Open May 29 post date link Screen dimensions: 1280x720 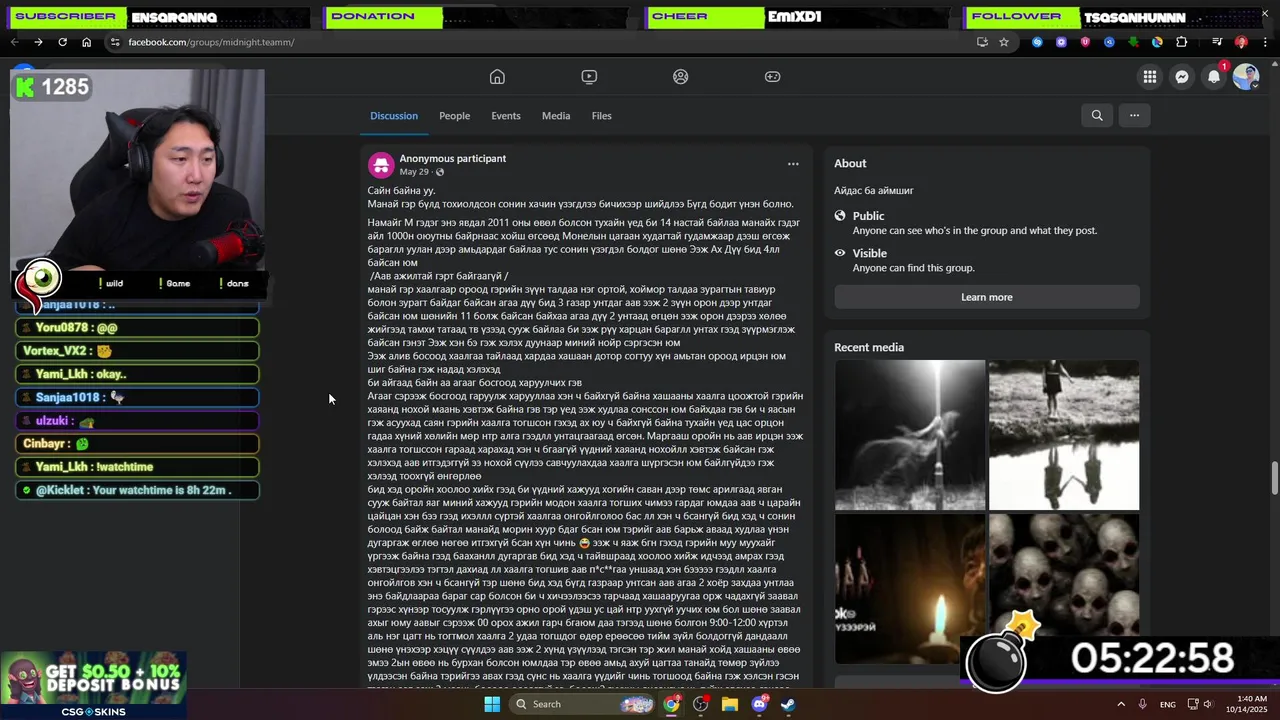414,172
